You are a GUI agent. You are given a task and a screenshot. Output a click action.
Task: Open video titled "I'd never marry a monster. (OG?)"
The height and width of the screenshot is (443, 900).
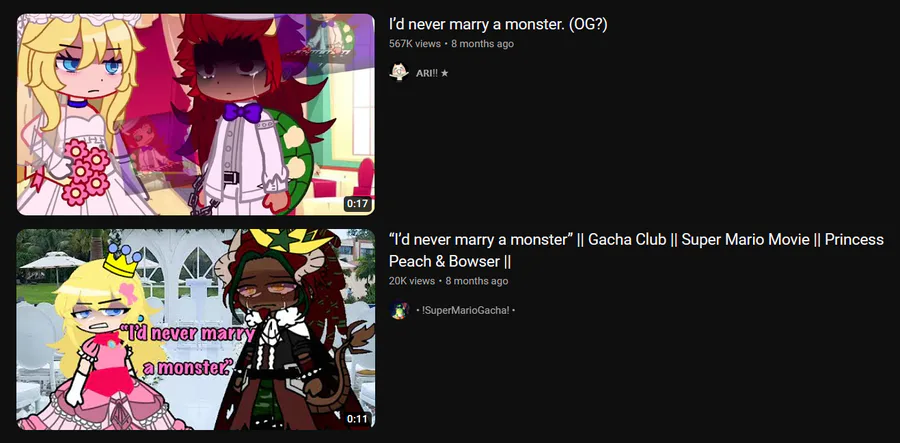point(498,25)
